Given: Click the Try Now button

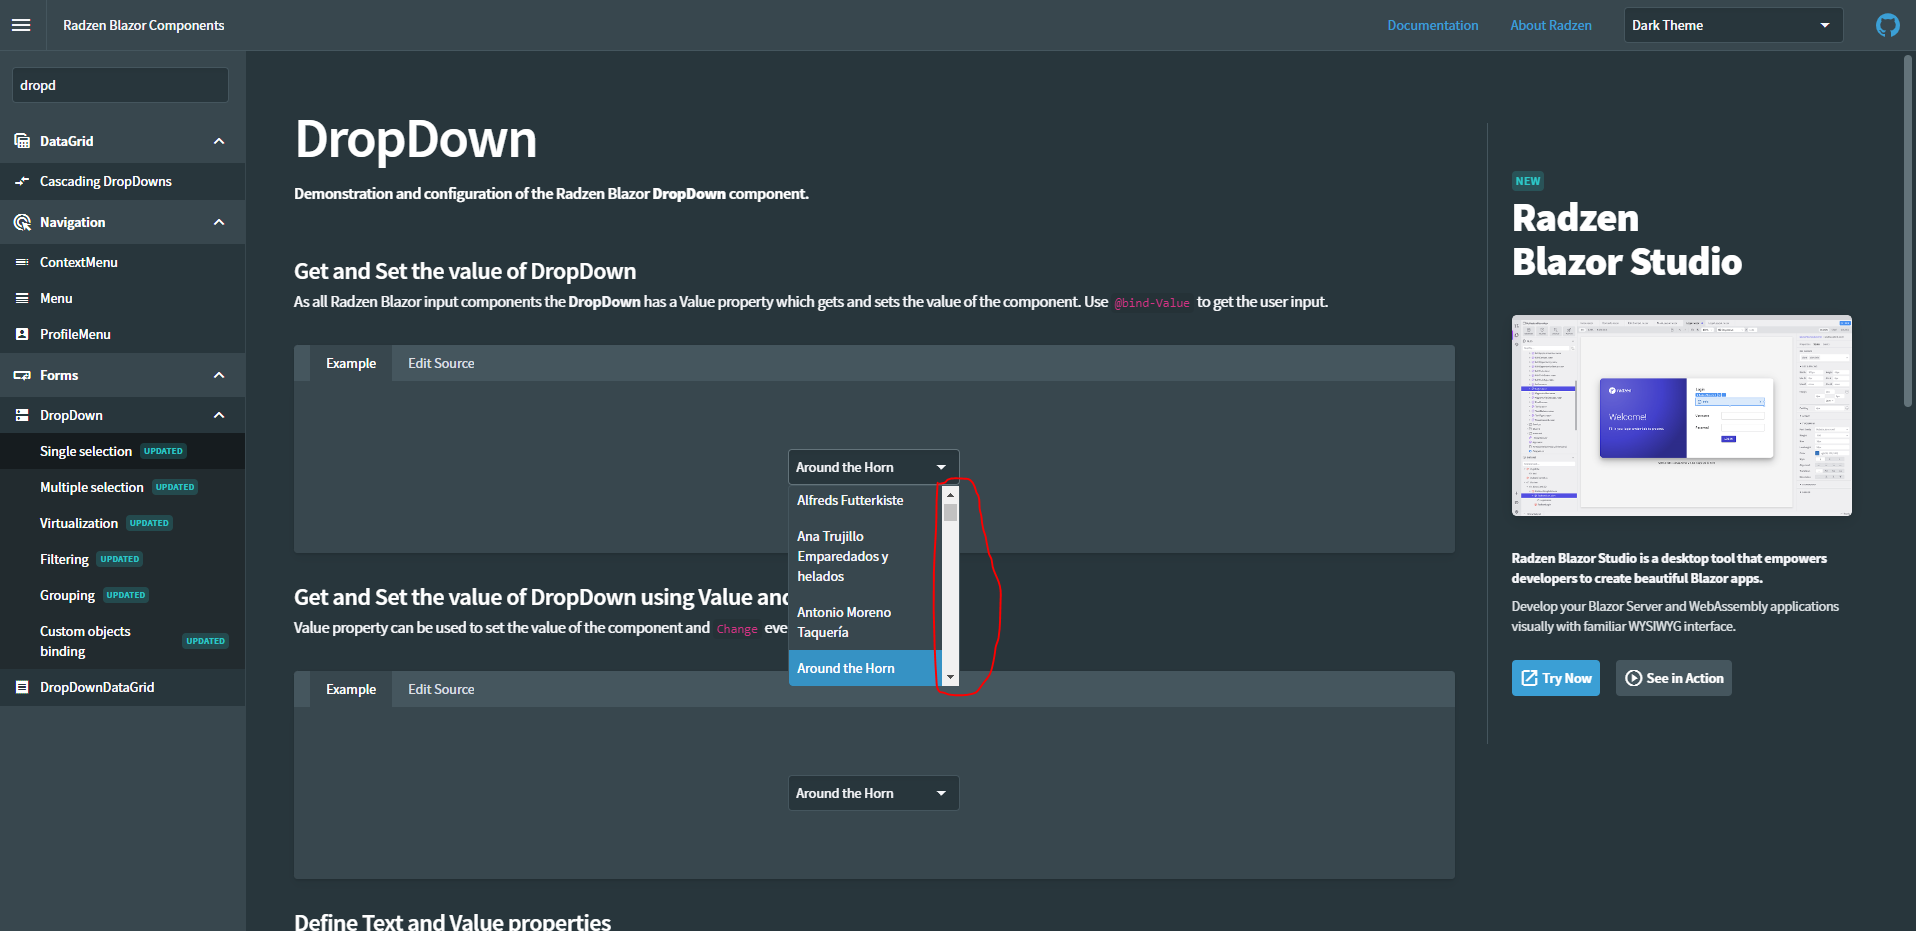Looking at the screenshot, I should pos(1555,678).
